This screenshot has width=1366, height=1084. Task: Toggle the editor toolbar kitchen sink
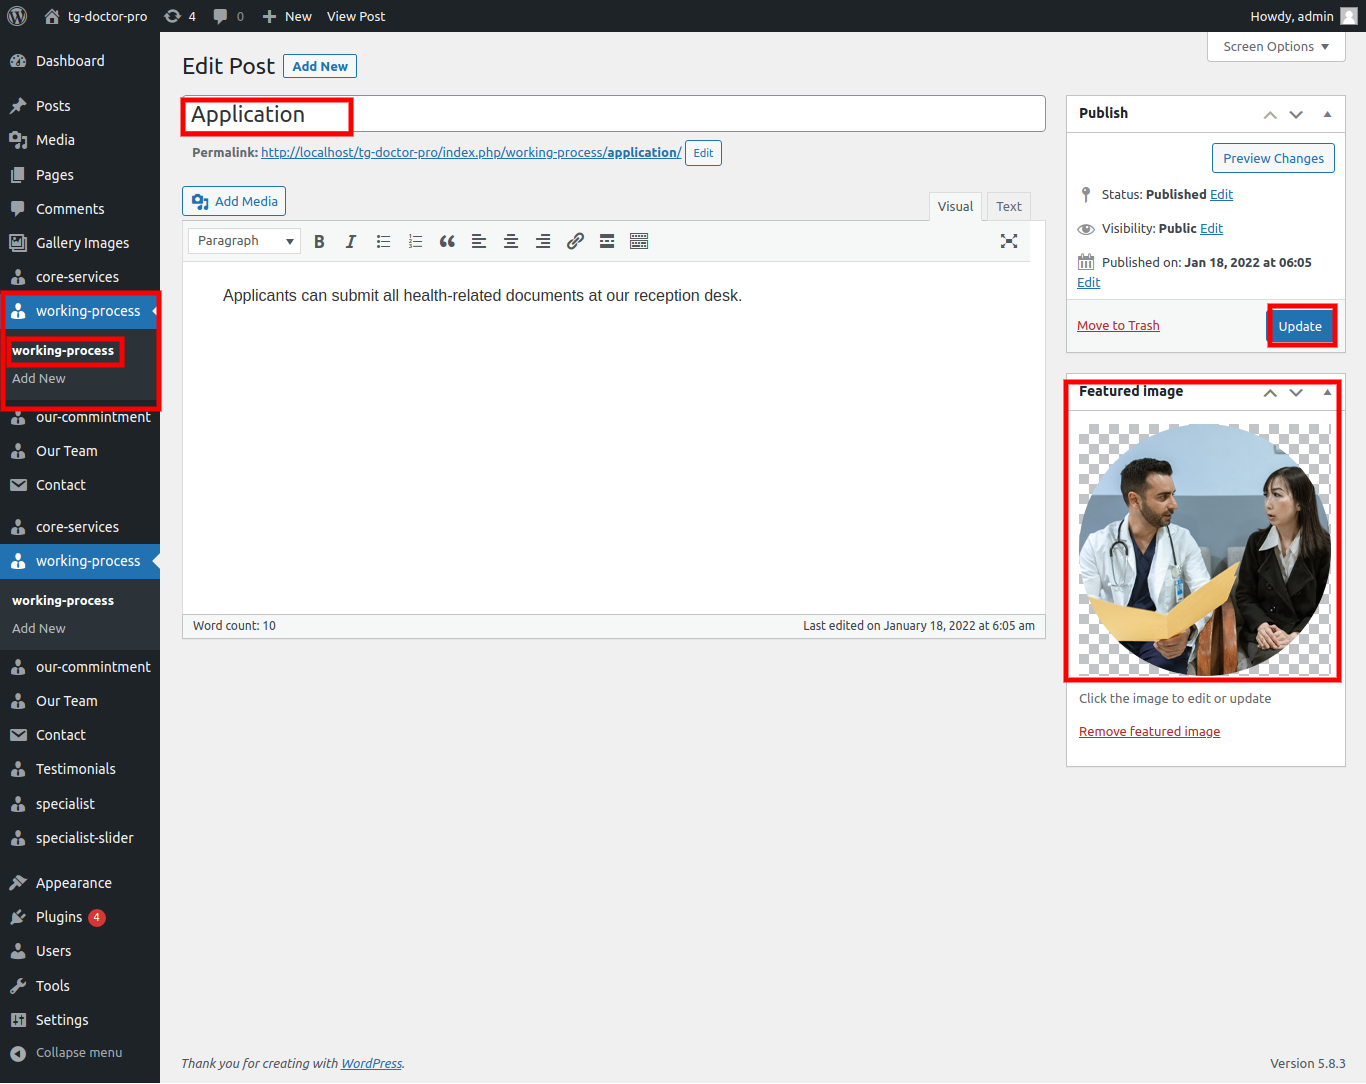coord(639,242)
